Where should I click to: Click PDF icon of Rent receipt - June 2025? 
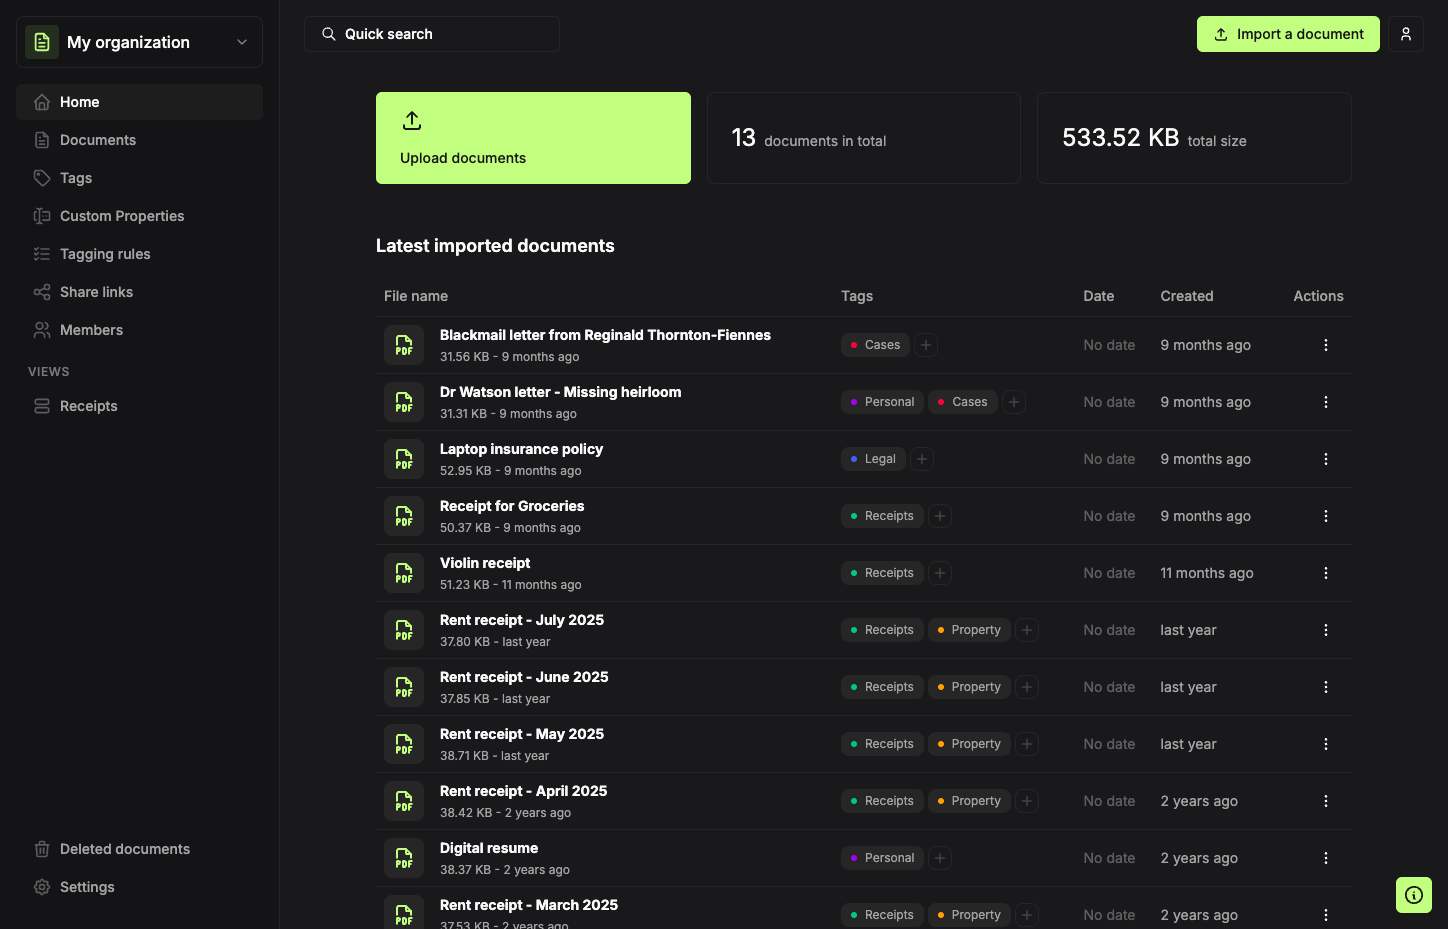[404, 687]
